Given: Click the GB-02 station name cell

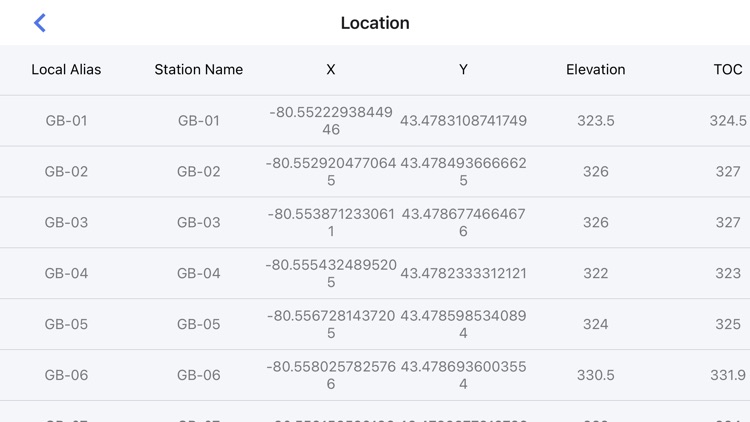Looking at the screenshot, I should click(x=198, y=172).
